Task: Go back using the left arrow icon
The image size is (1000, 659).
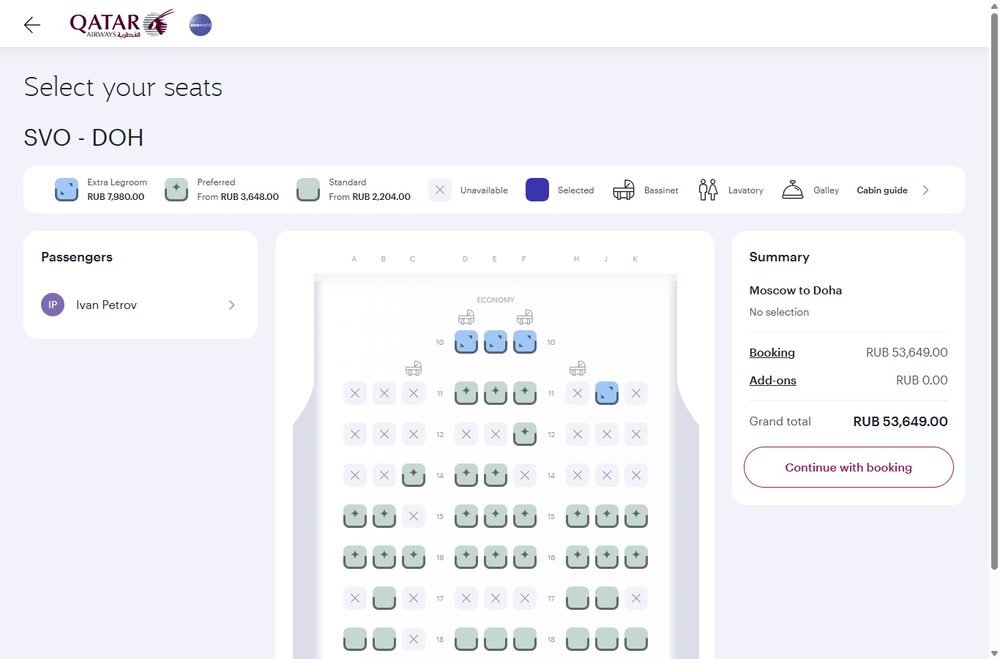Action: point(32,25)
